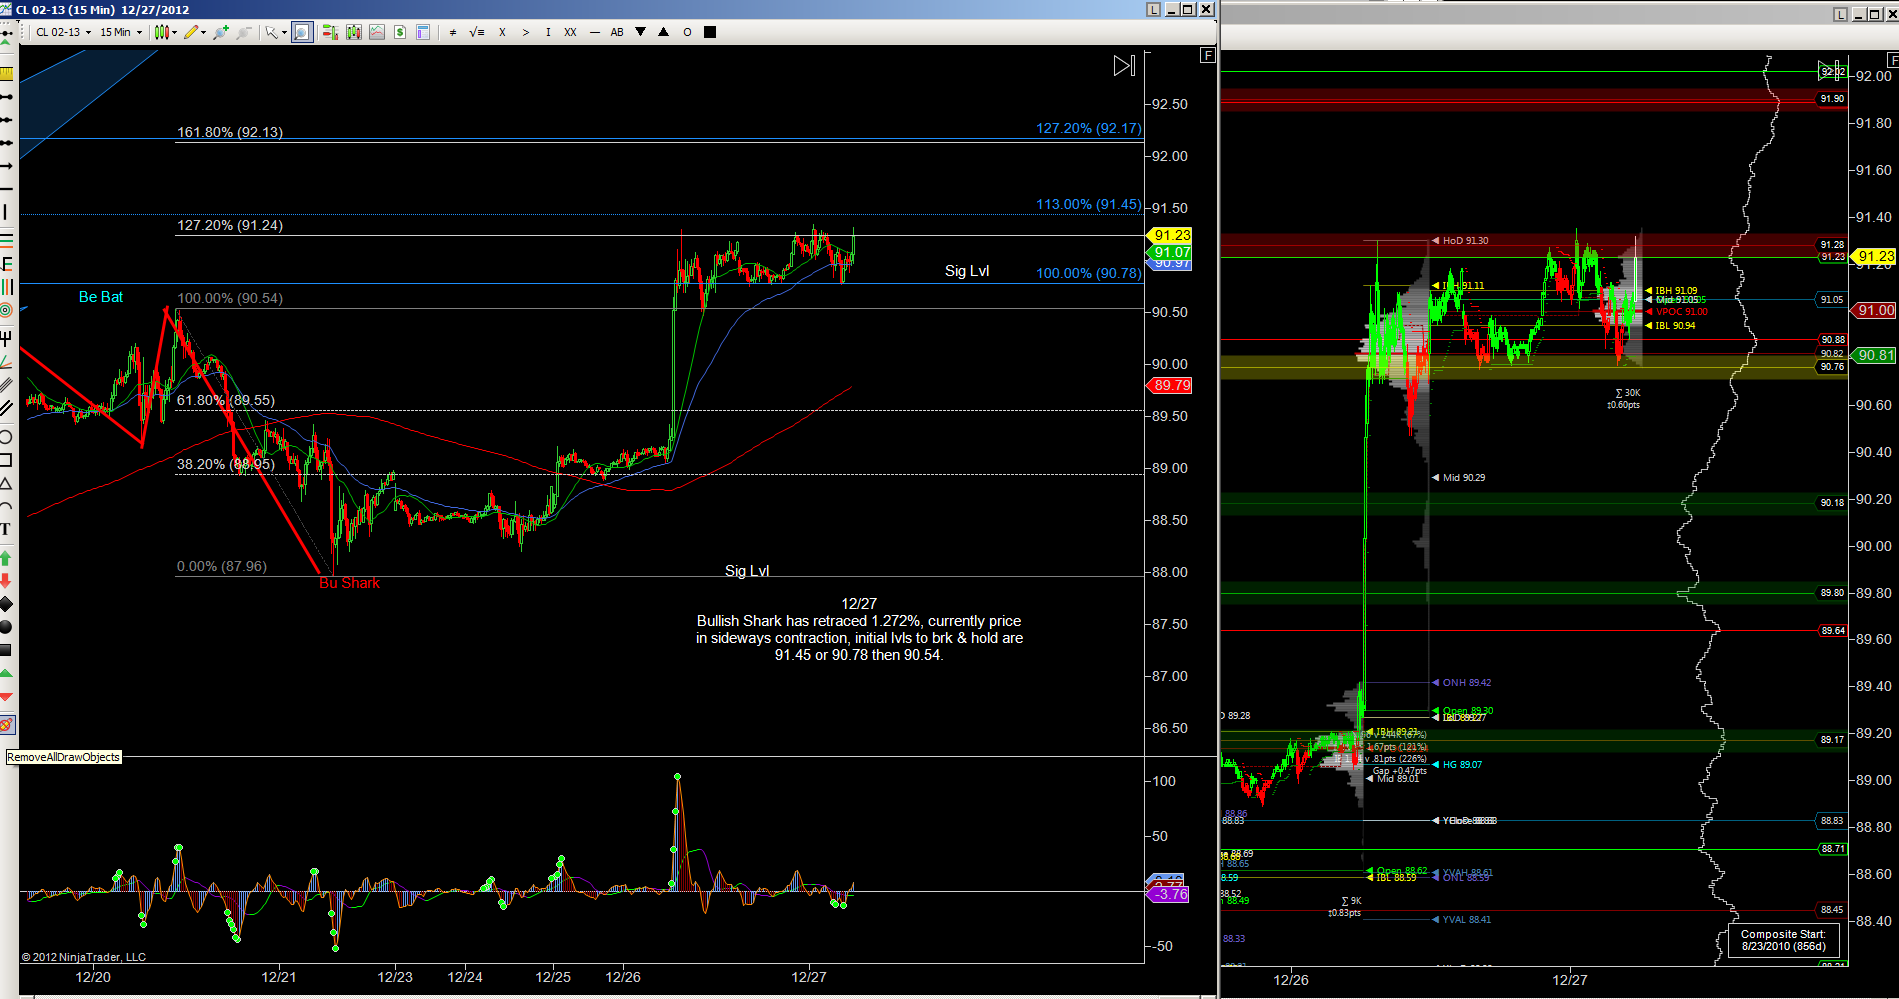The image size is (1899, 999).
Task: Select the green up arrow marker tool
Action: pos(6,558)
